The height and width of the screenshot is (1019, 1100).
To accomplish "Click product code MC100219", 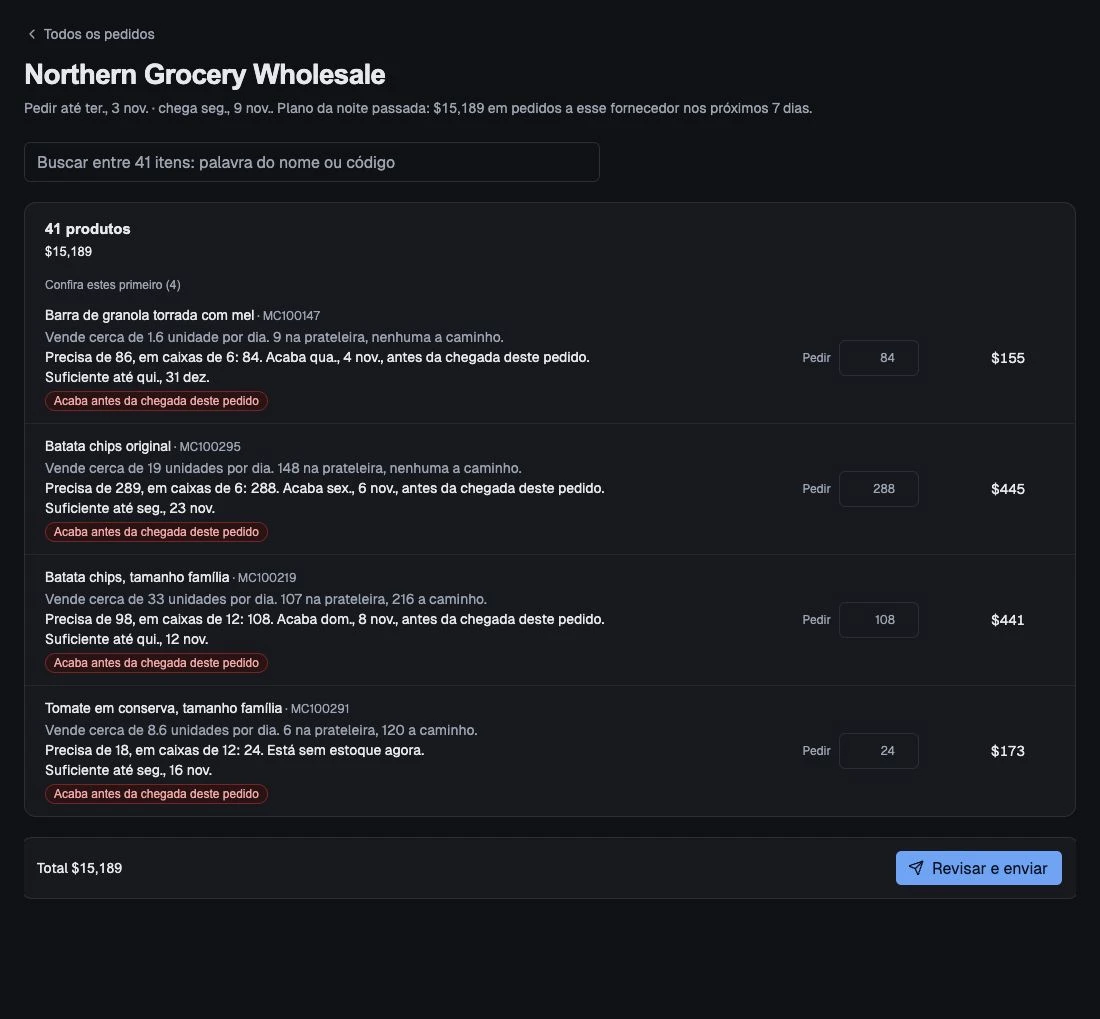I will [x=267, y=578].
